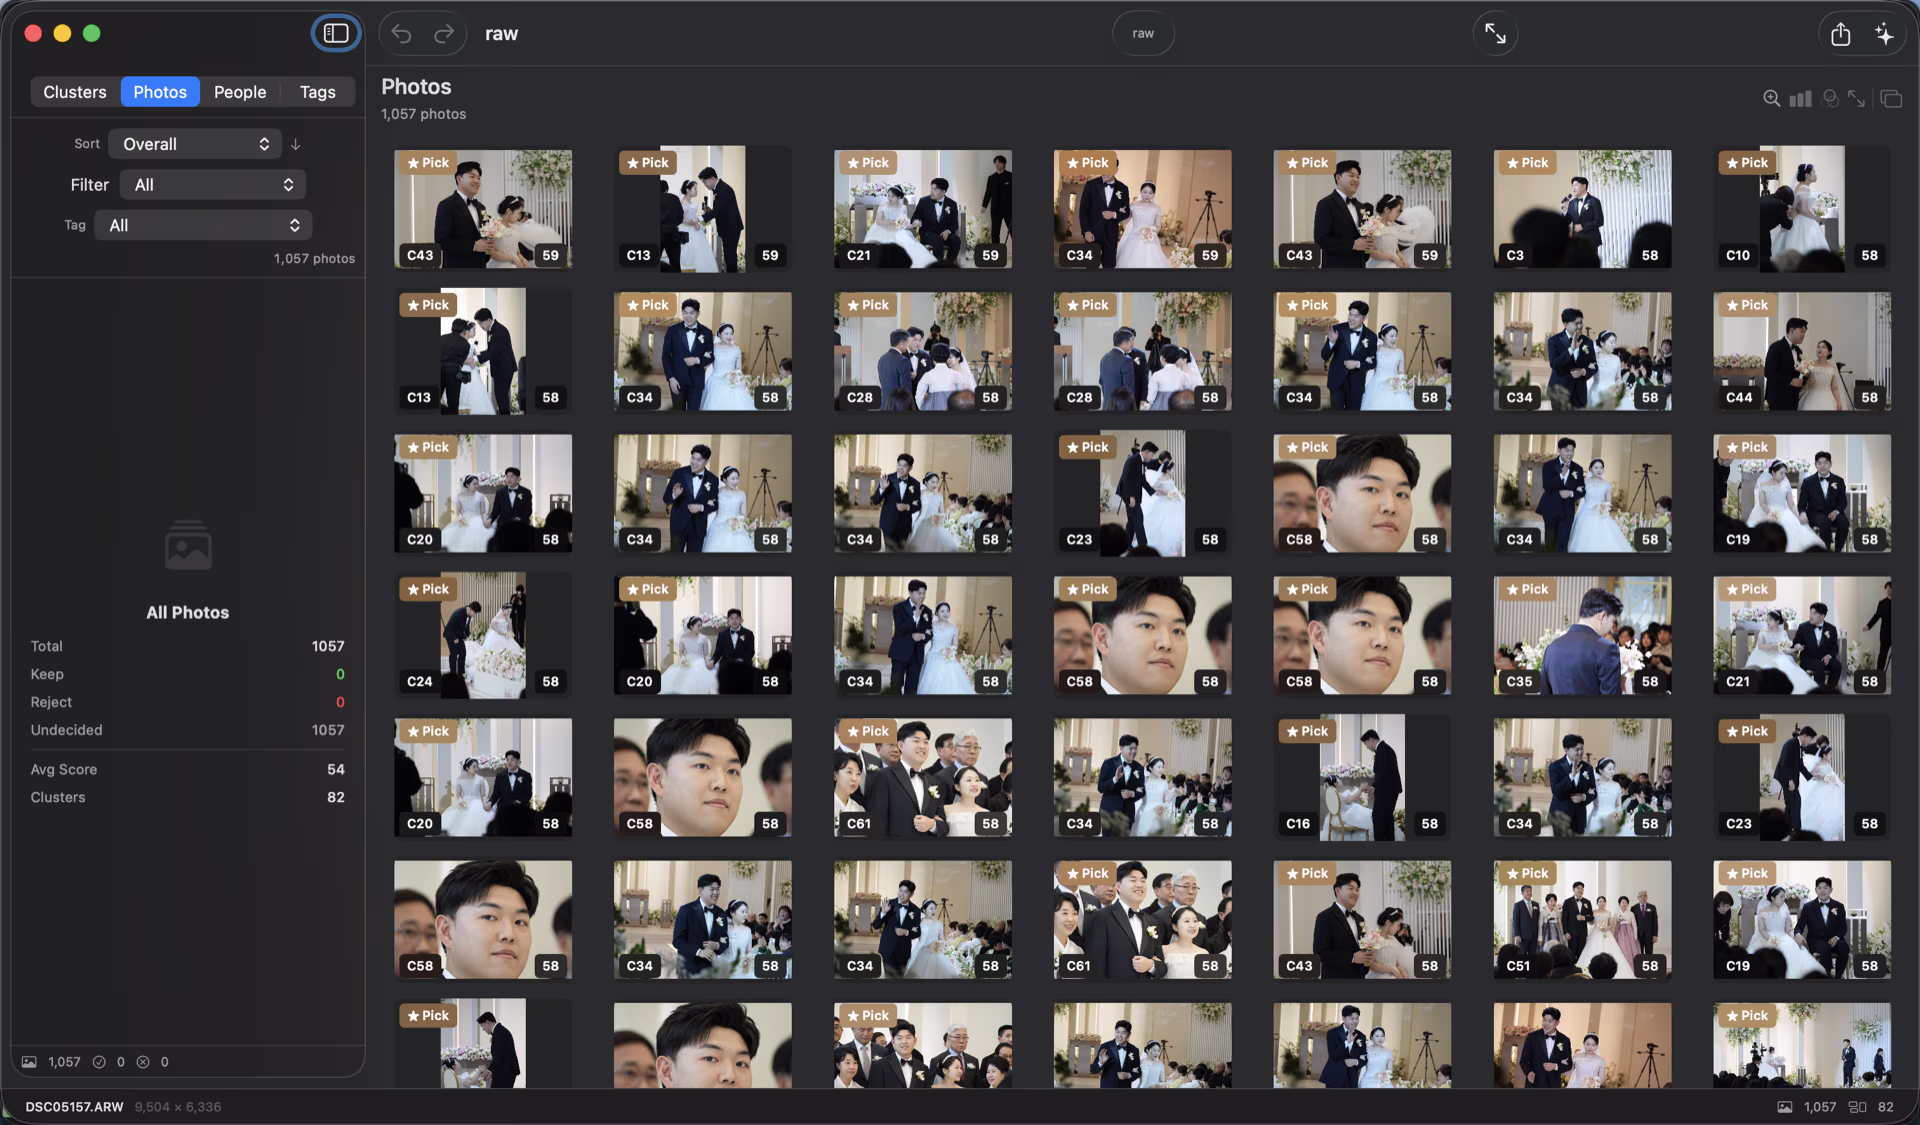
Task: Select the first C43 Pick thumbnail
Action: (483, 210)
